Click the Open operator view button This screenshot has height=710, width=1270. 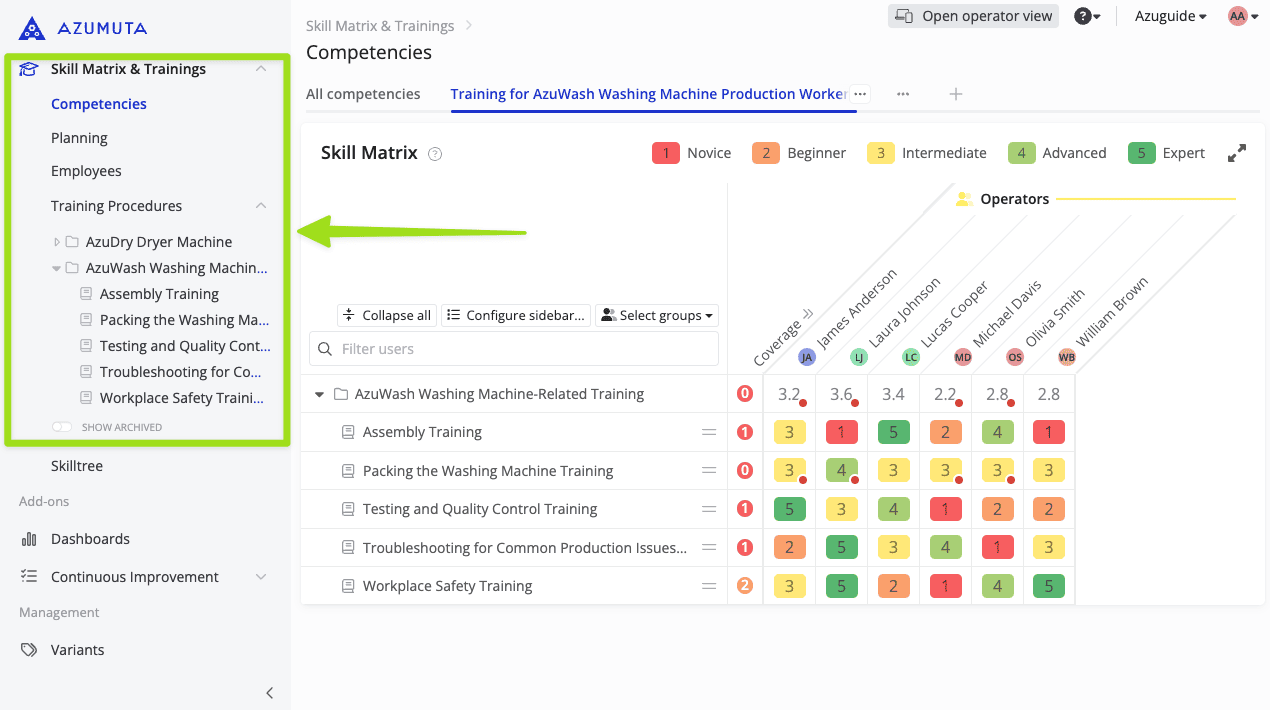coord(973,16)
